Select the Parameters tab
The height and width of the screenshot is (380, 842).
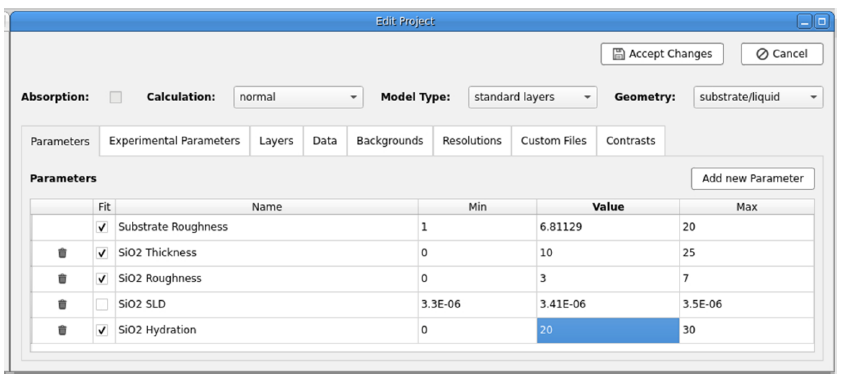coord(60,141)
